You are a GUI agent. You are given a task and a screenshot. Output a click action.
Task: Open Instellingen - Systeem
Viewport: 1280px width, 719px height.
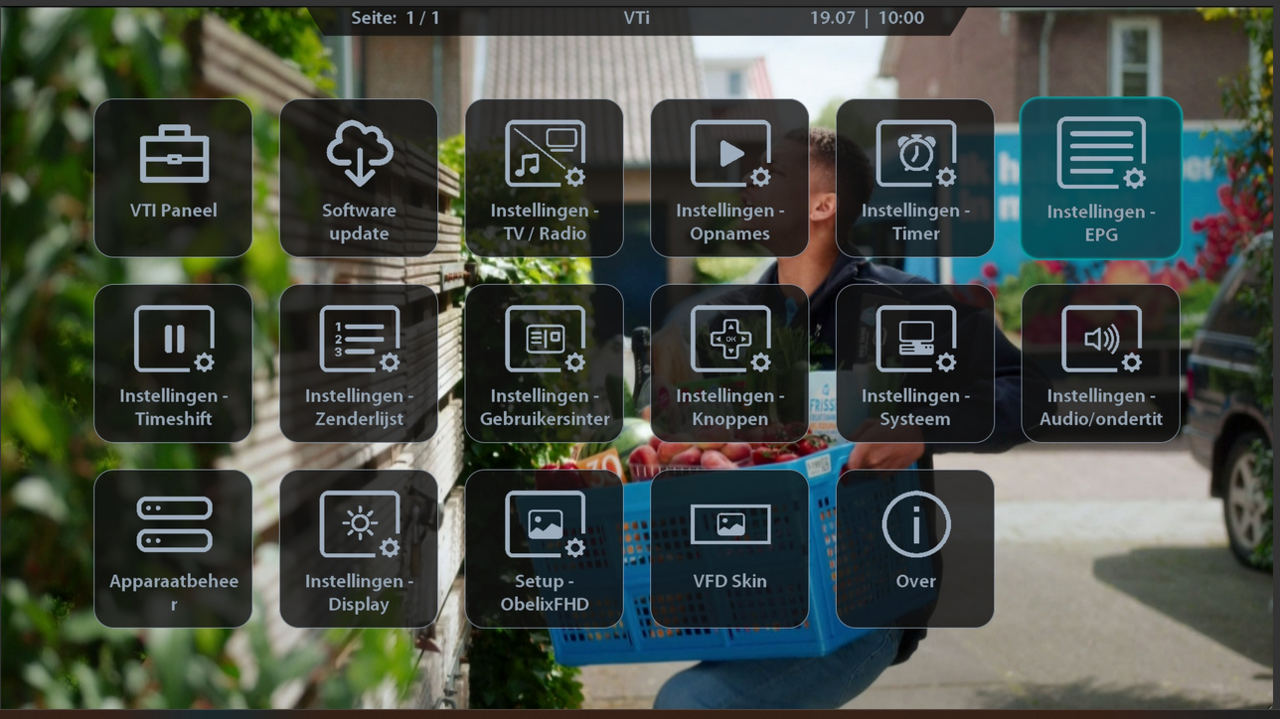pyautogui.click(x=915, y=362)
